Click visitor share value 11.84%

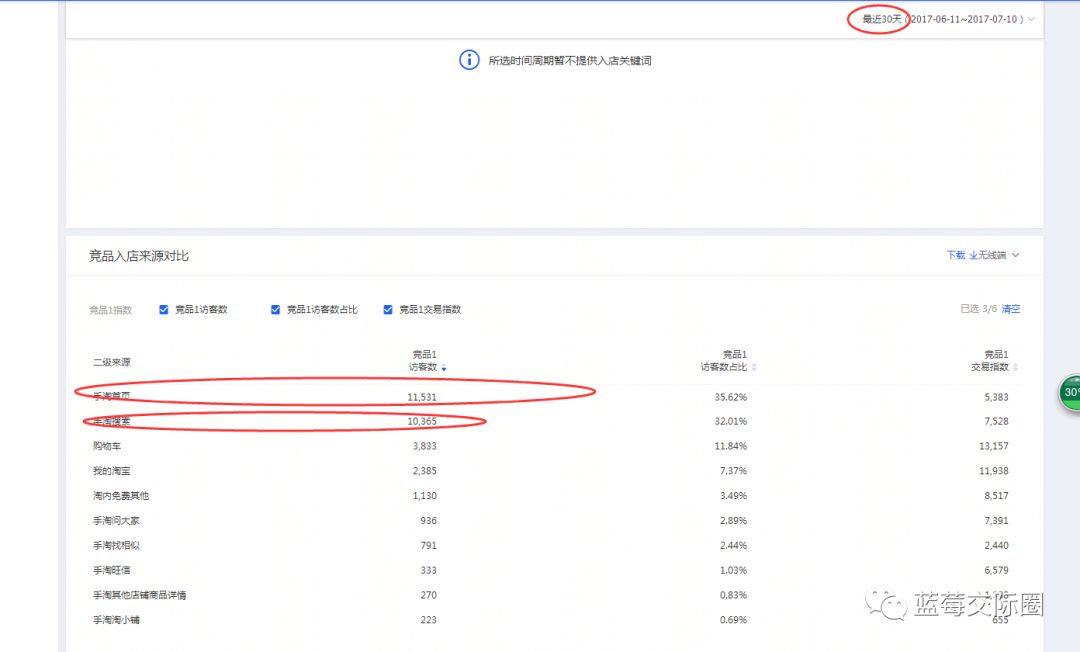730,446
